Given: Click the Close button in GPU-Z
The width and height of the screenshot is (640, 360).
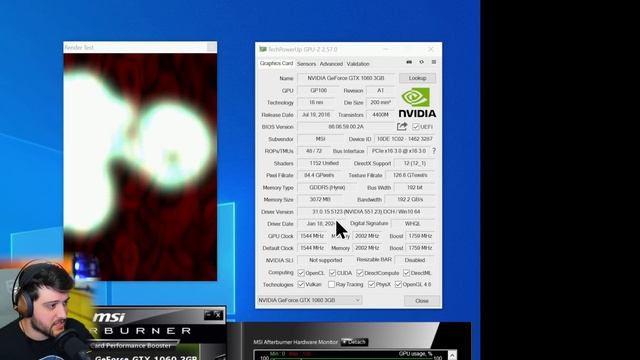Looking at the screenshot, I should pyautogui.click(x=422, y=301).
